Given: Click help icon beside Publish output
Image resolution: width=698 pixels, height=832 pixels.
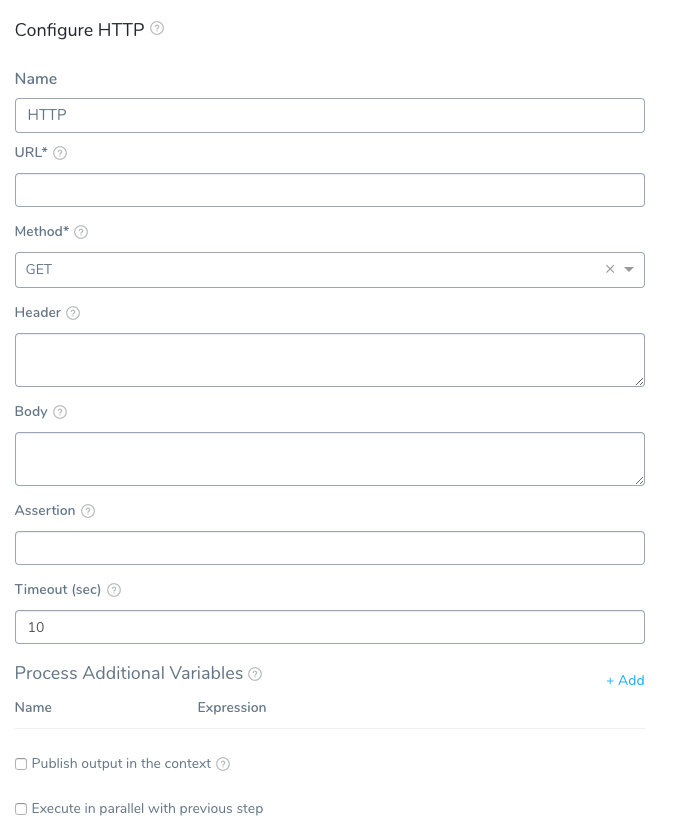Looking at the screenshot, I should (x=223, y=765).
